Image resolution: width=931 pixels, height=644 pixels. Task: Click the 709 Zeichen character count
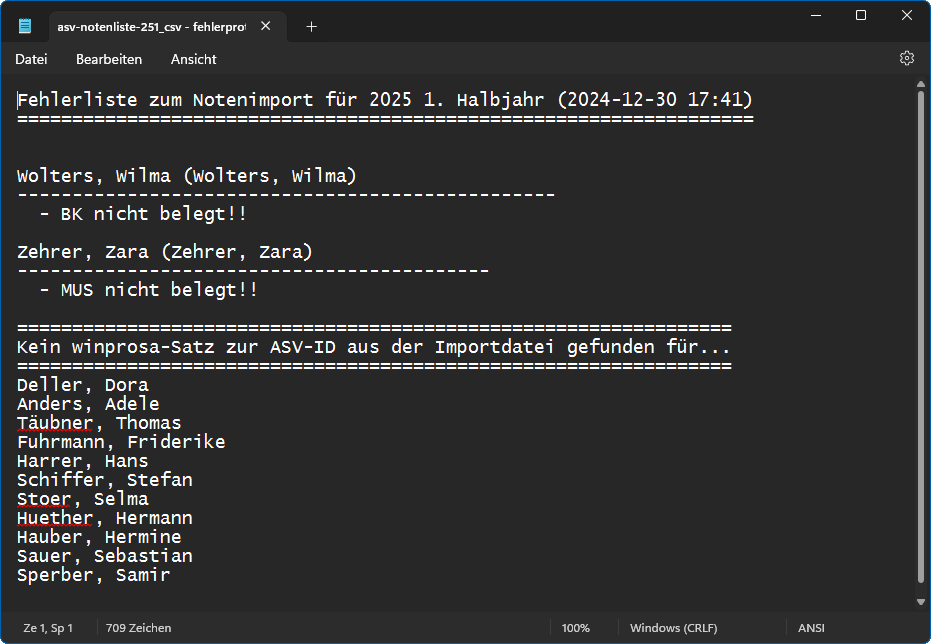[139, 628]
